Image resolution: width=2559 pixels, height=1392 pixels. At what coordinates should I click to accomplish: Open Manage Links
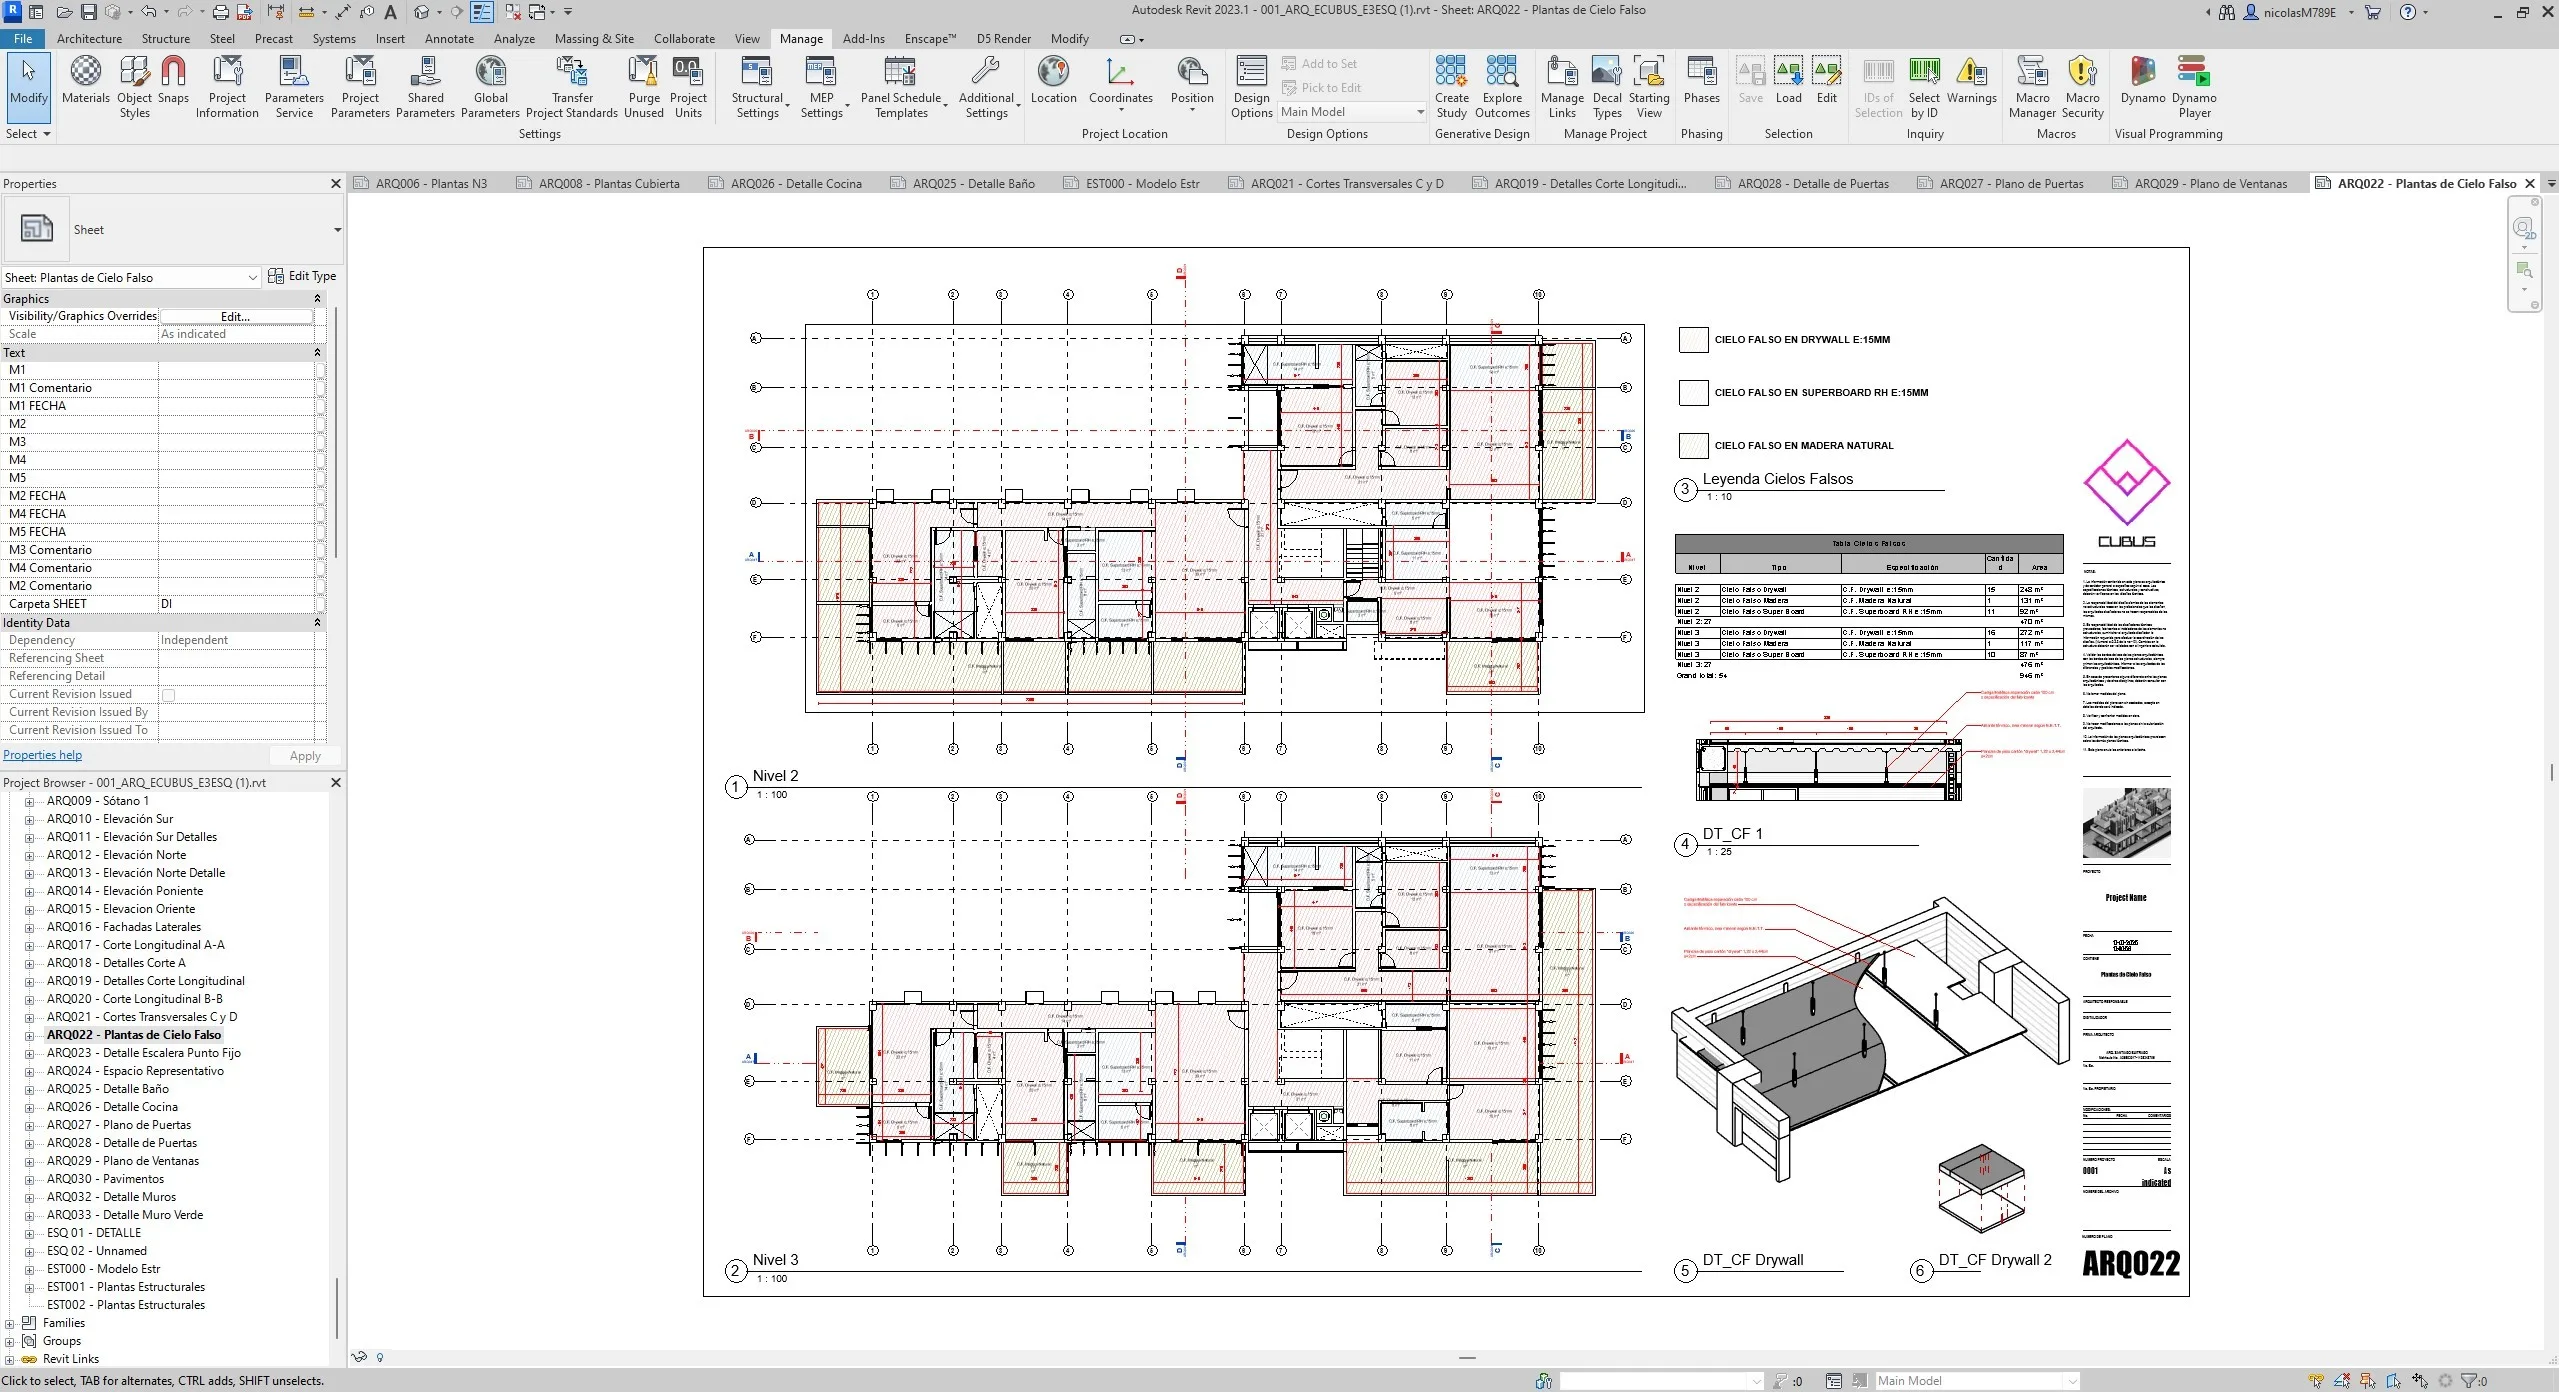(x=1562, y=87)
